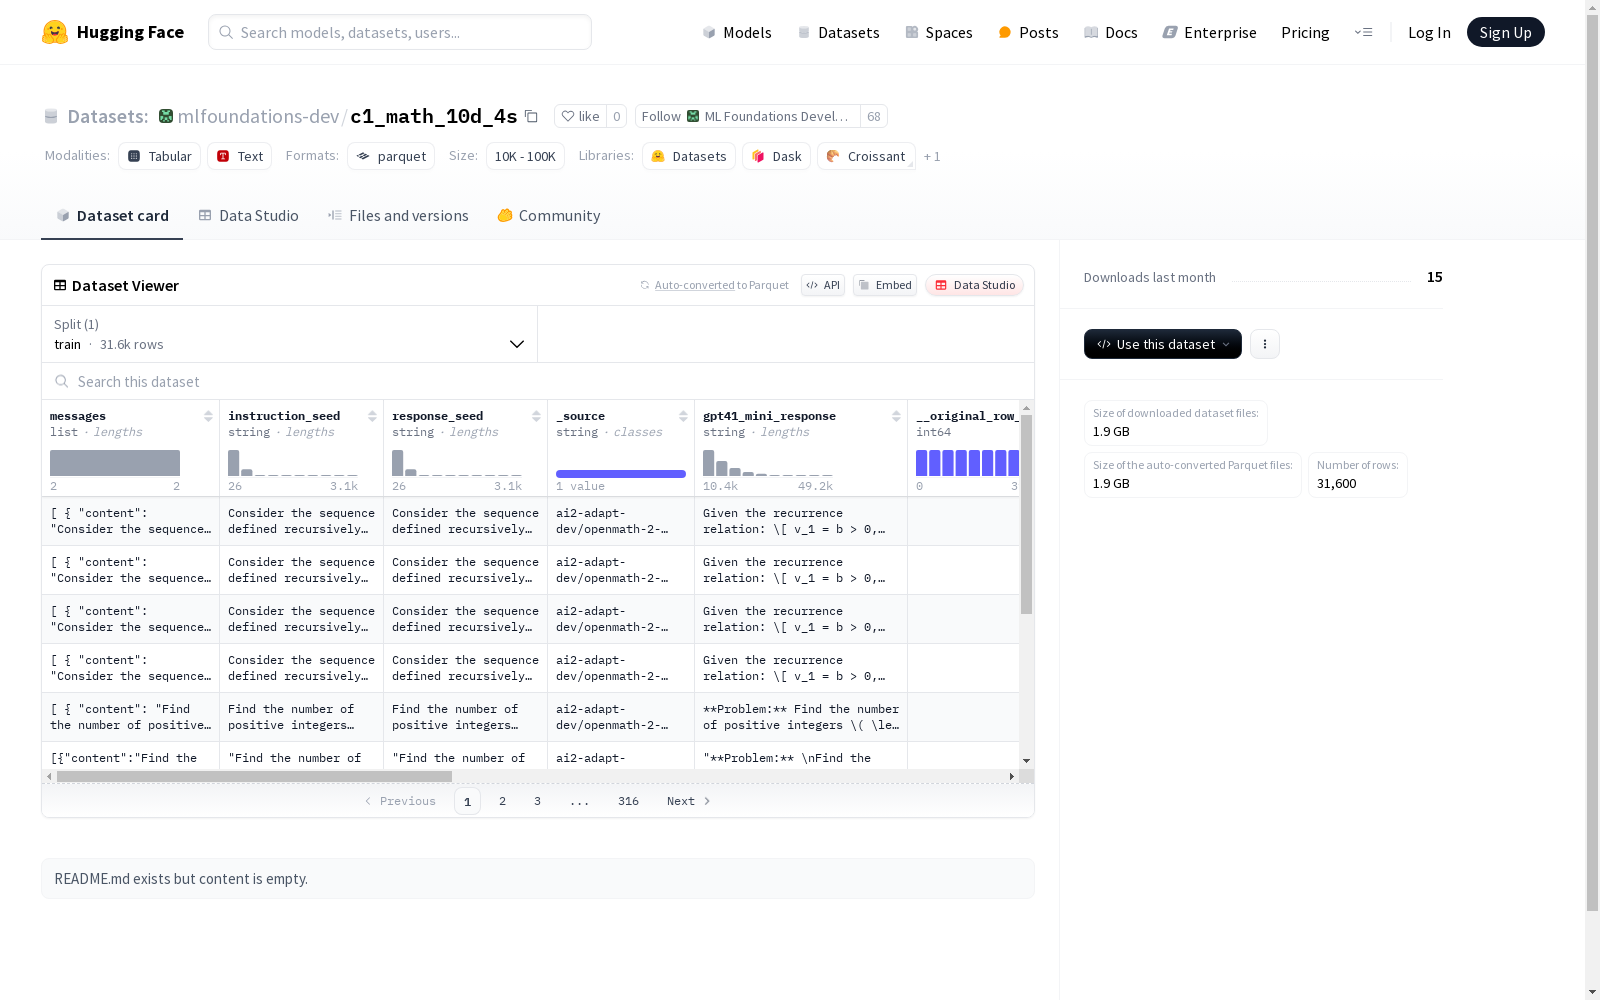Follow ML Foundations Development
Viewport: 1600px width, 1000px height.
point(748,116)
